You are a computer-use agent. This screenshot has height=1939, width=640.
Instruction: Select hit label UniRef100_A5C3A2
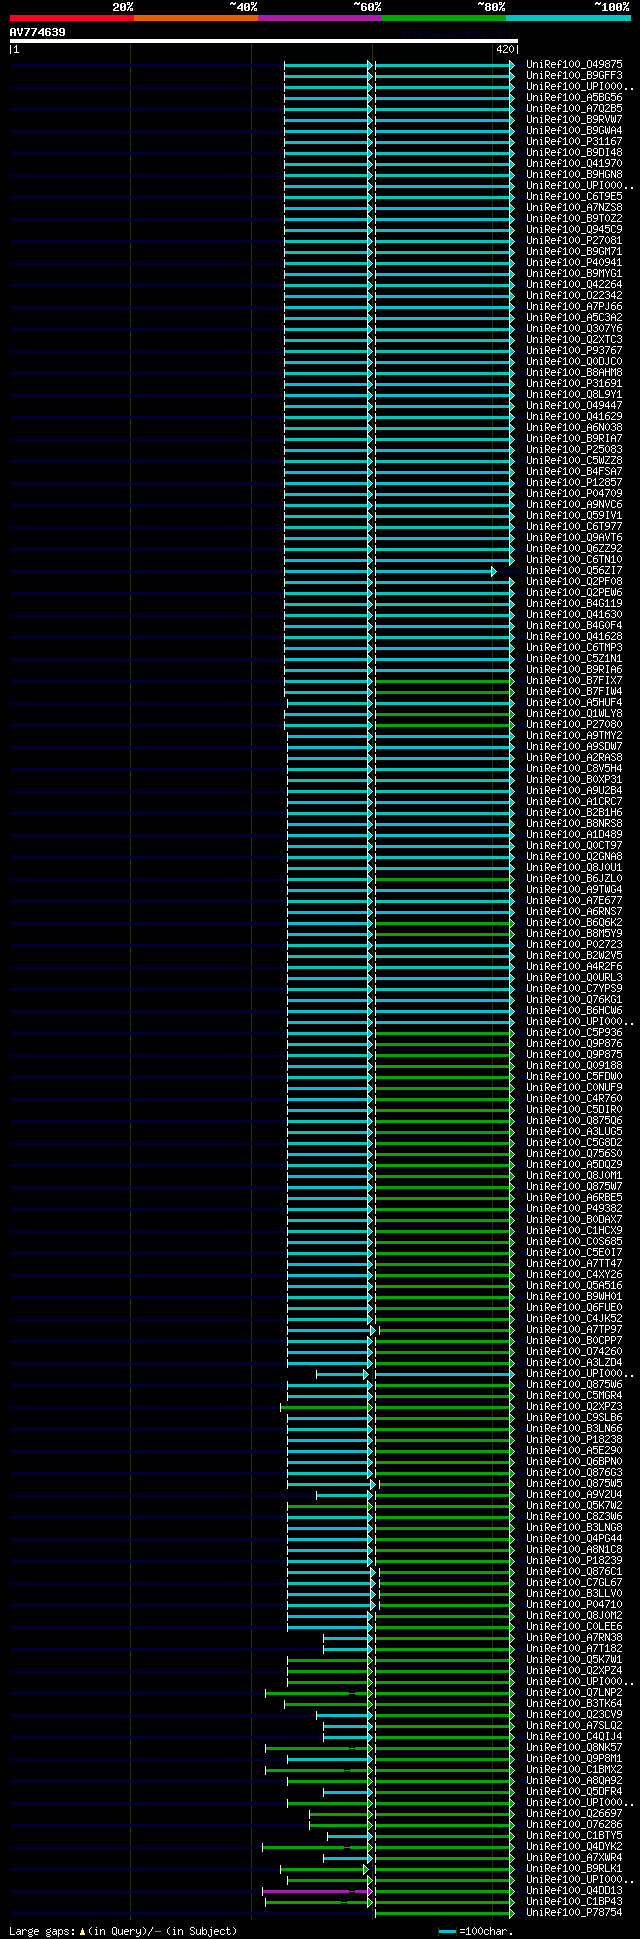574,318
